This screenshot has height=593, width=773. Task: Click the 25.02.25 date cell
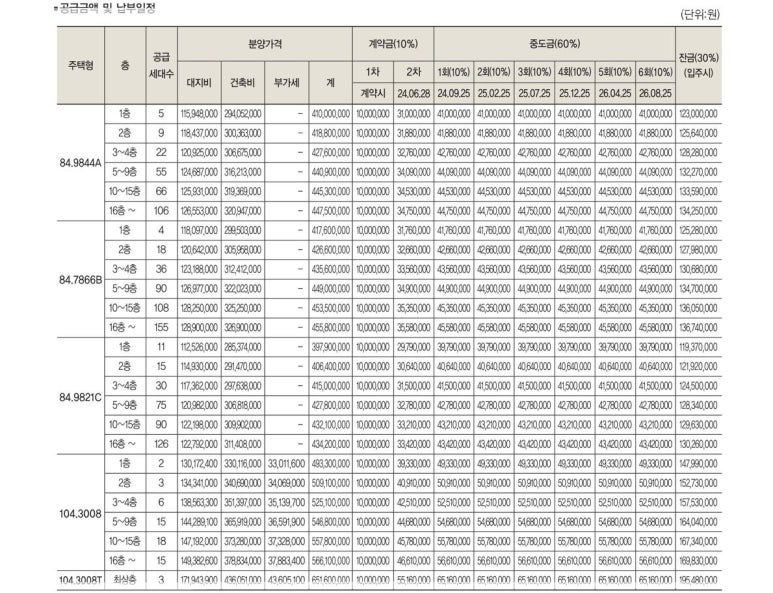tap(494, 93)
